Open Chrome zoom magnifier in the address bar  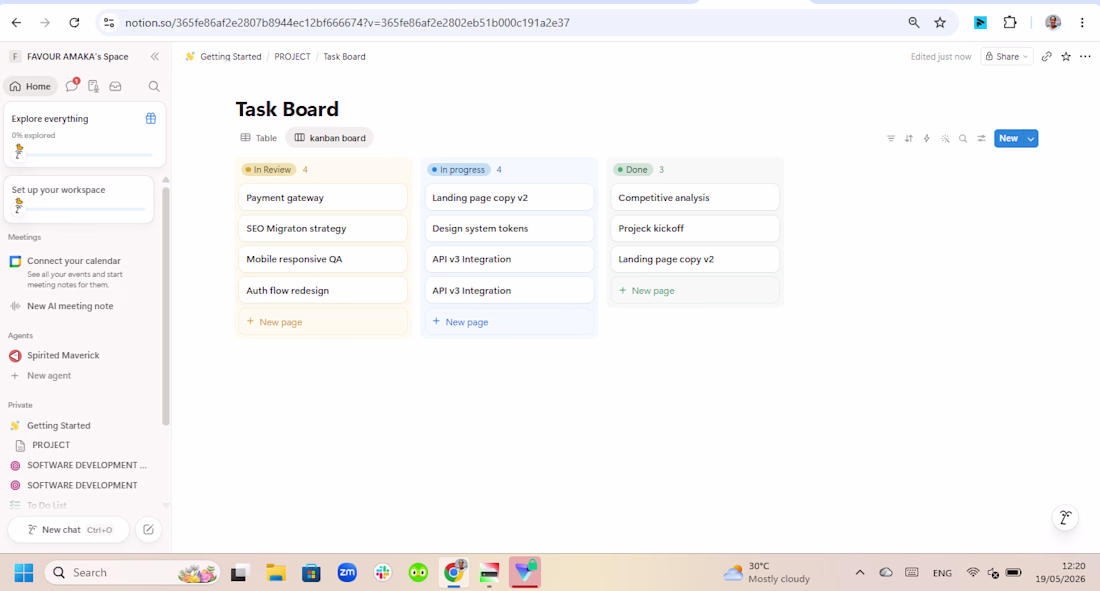pos(913,22)
